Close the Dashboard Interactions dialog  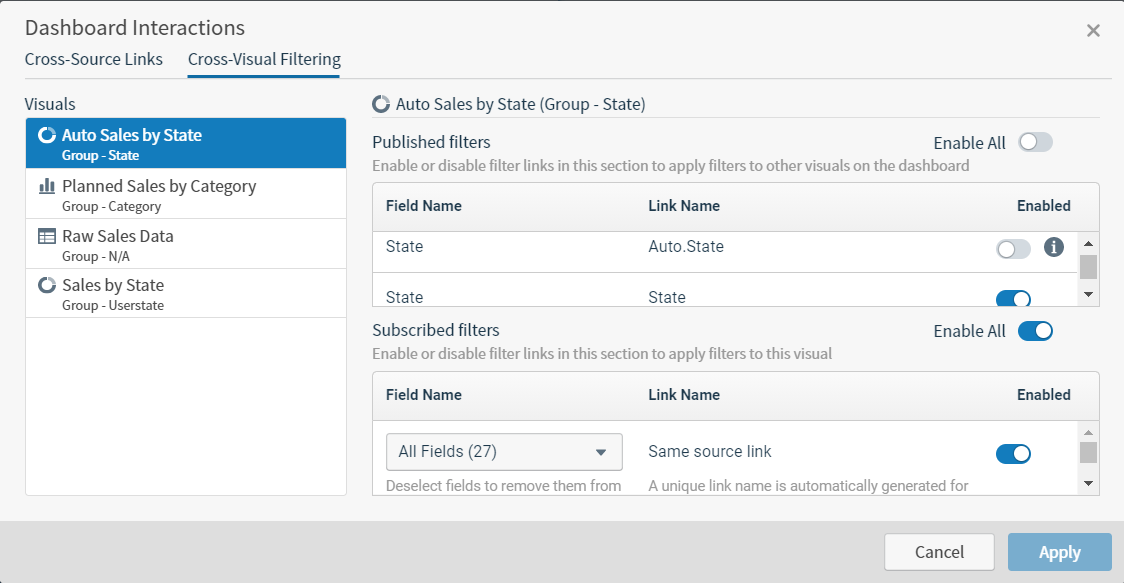pos(1093,30)
